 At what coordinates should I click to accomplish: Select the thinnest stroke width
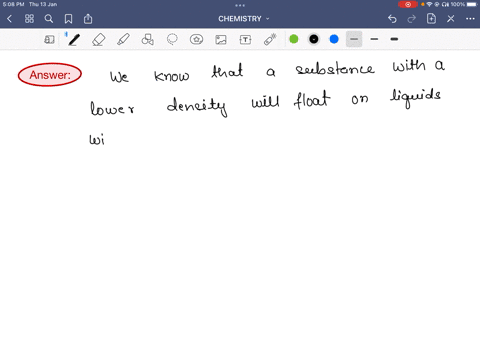(354, 39)
